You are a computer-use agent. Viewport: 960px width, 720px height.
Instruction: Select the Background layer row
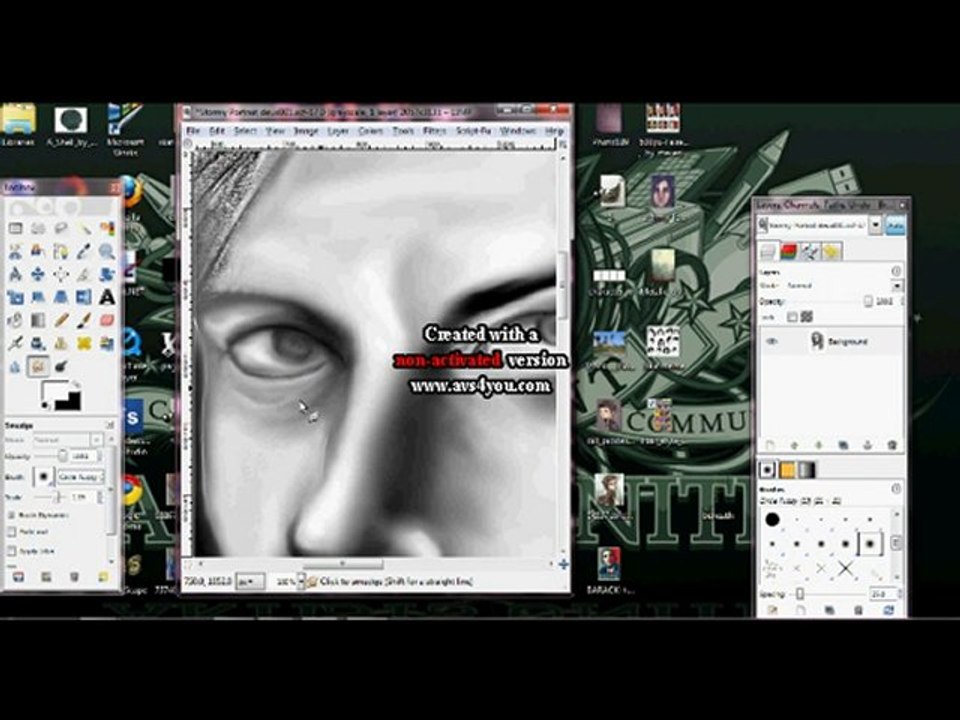click(x=831, y=342)
